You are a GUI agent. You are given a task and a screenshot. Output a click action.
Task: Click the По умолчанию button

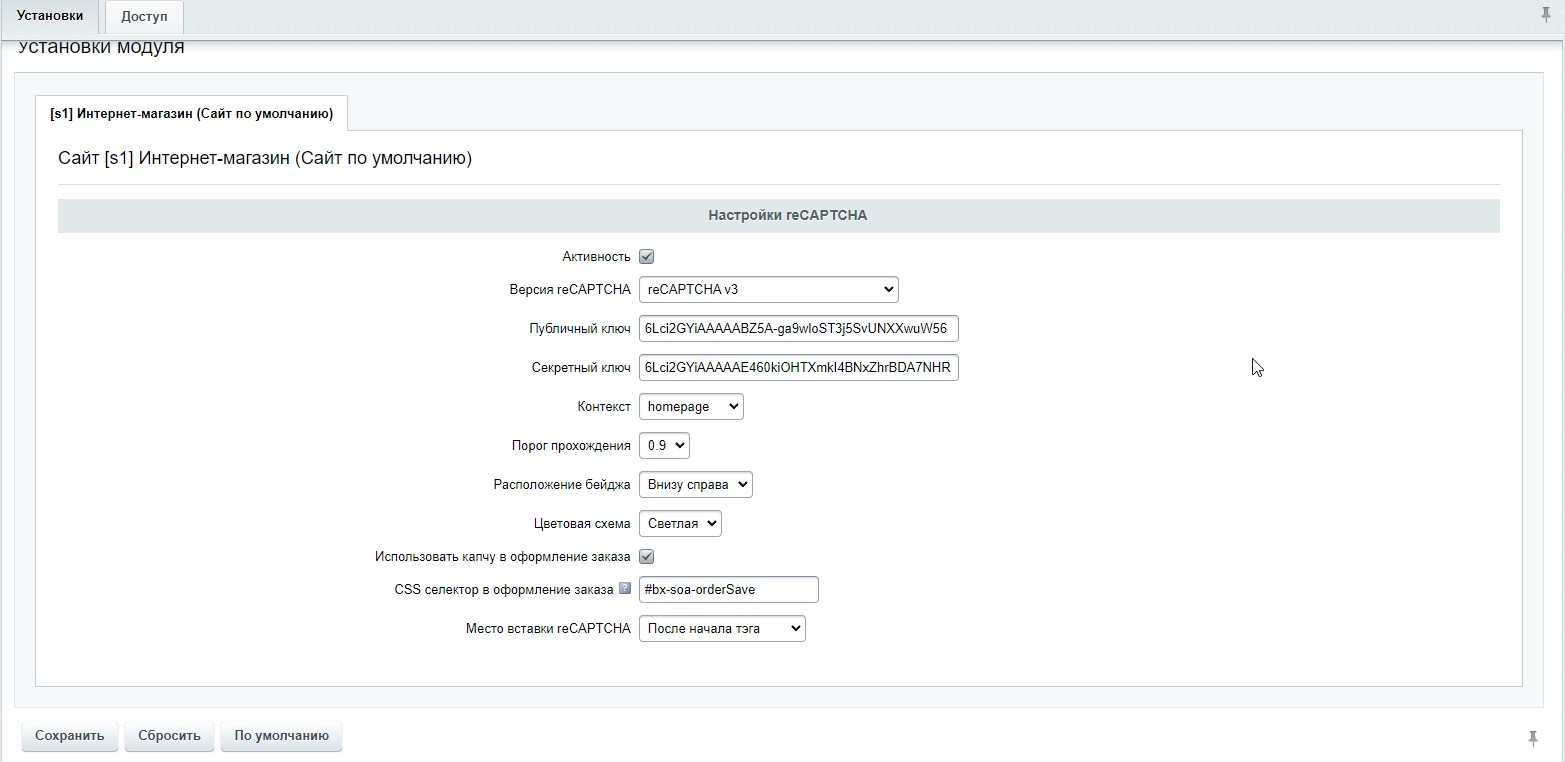point(281,736)
